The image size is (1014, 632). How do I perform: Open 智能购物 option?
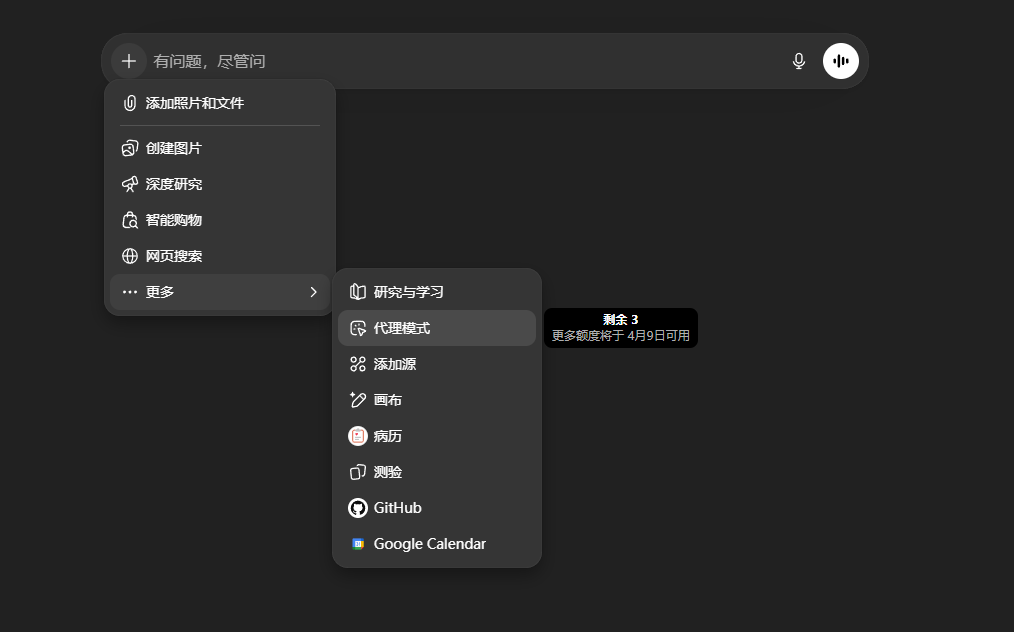pyautogui.click(x=220, y=220)
